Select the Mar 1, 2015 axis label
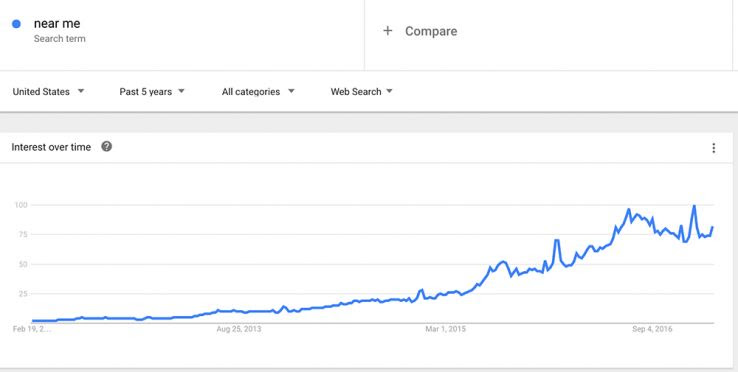The height and width of the screenshot is (372, 738). tap(445, 329)
